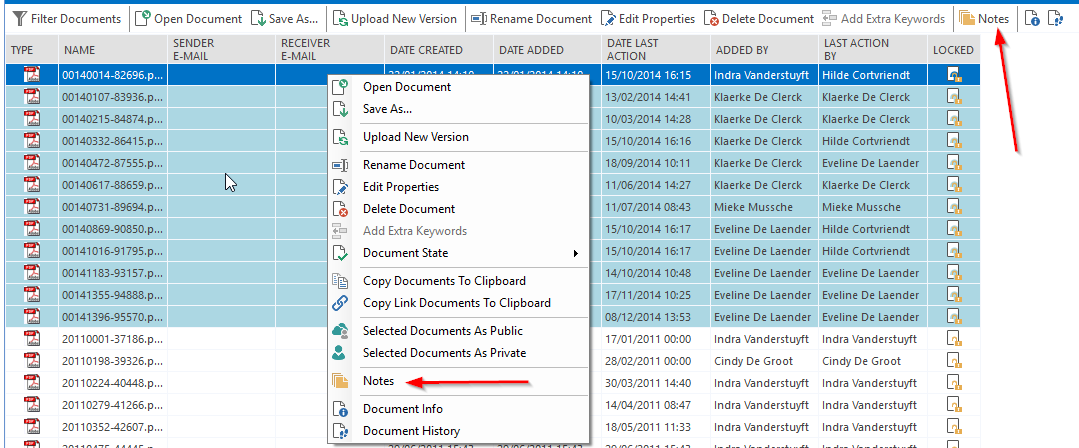Image resolution: width=1079 pixels, height=448 pixels.
Task: Click Open Document in the toolbar
Action: click(189, 19)
